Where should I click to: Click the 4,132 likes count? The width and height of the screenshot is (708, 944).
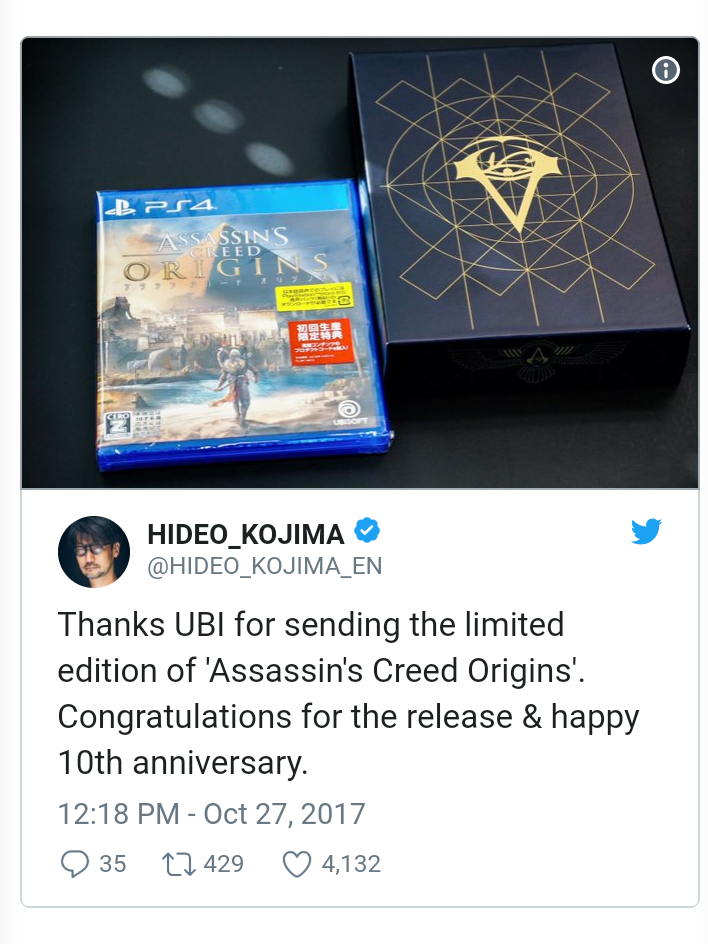[351, 864]
